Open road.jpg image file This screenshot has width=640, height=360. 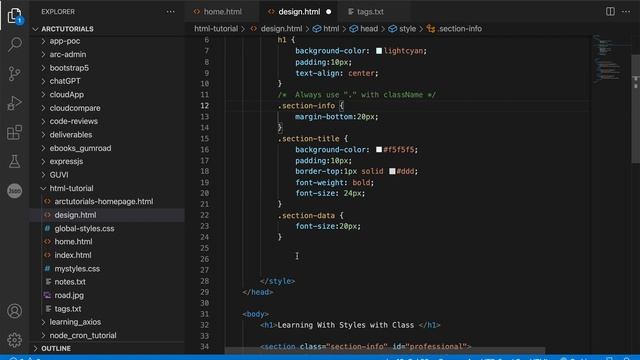(x=69, y=296)
